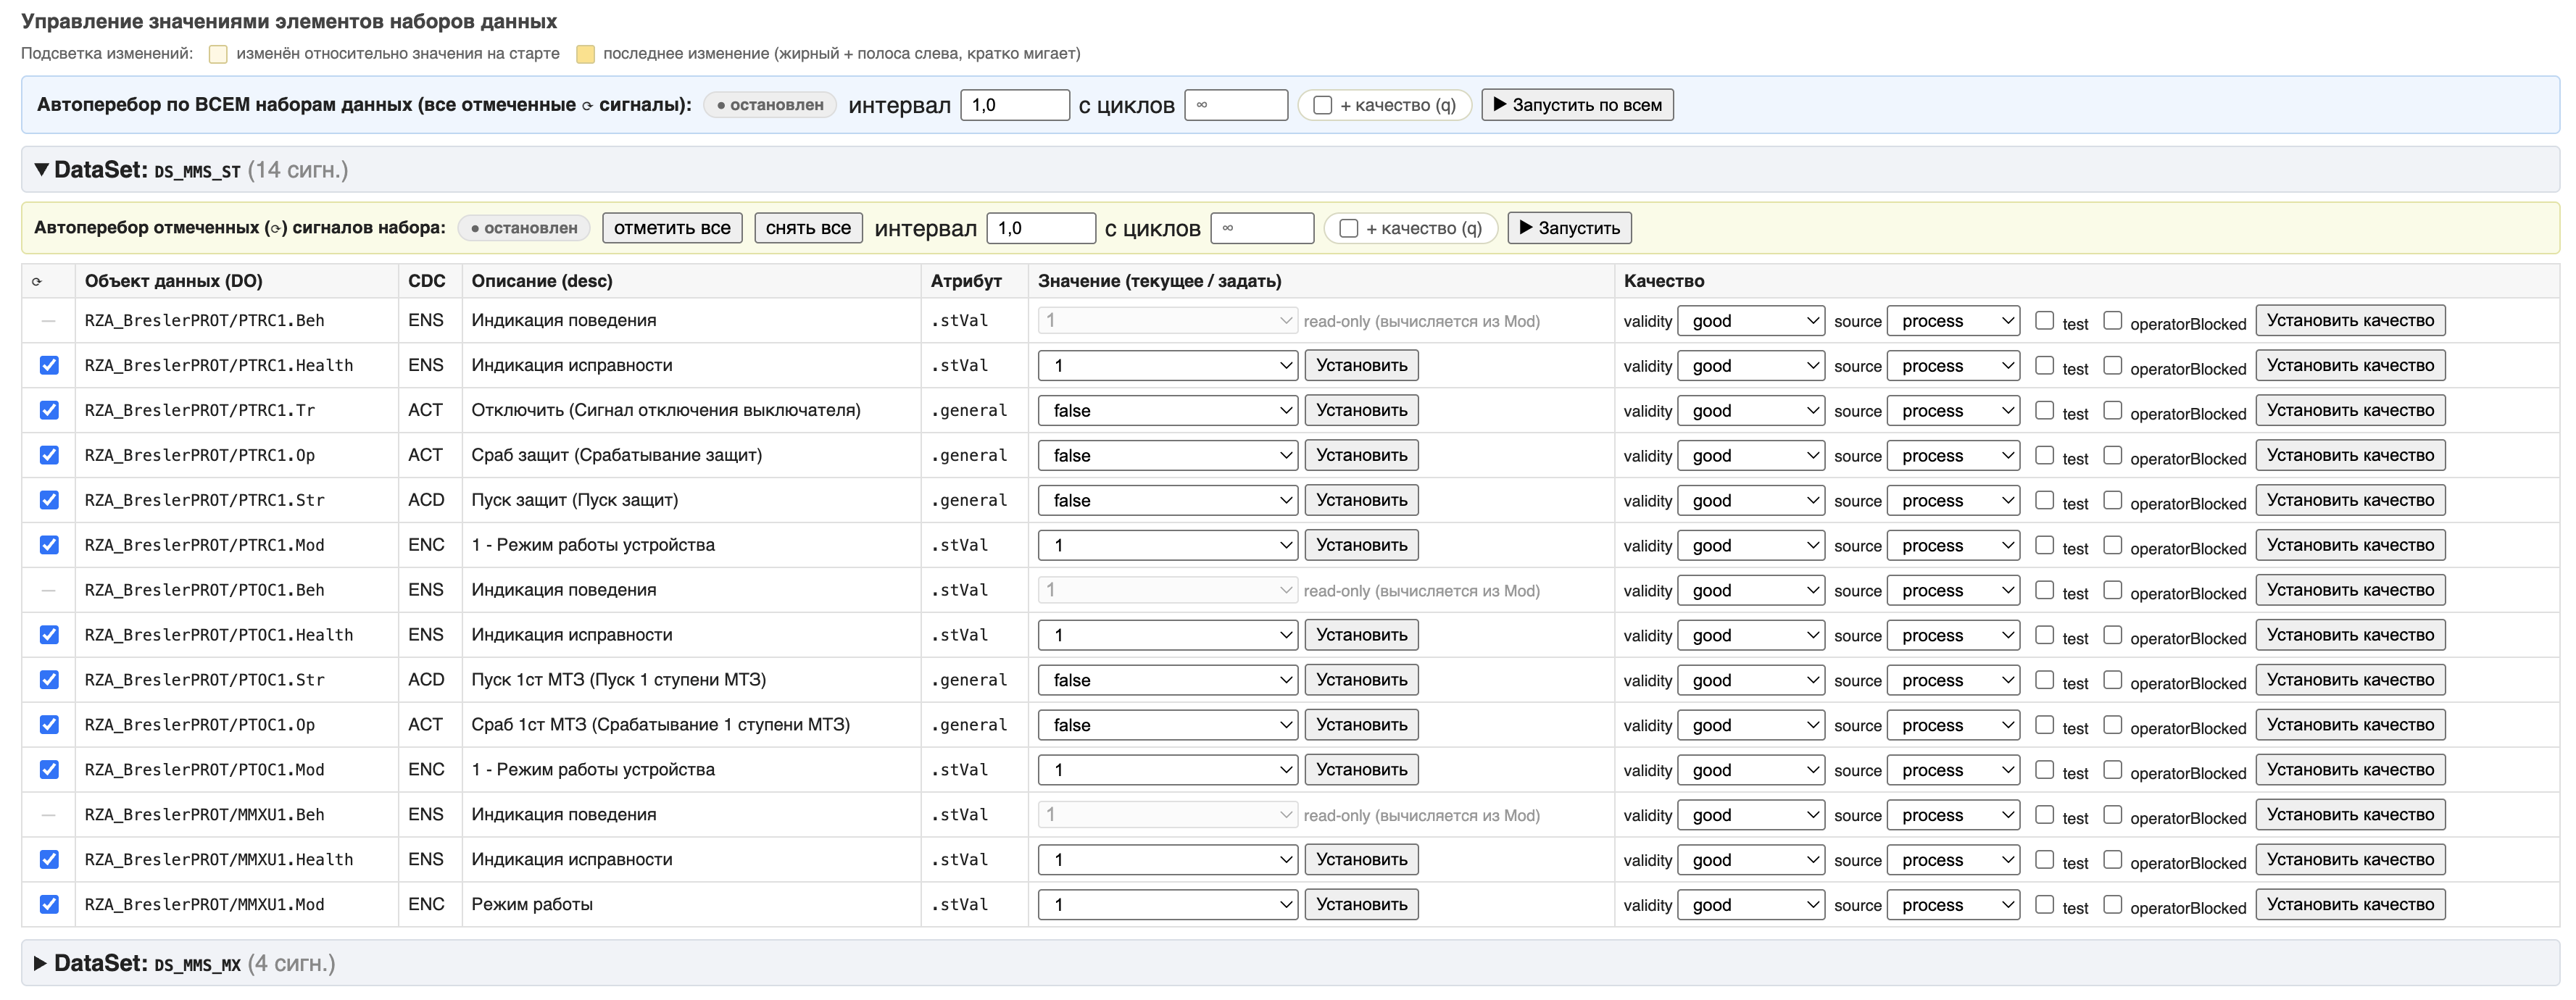
Task: Click description 'Сраб защит (Срабатывание защит)'
Action: pos(616,455)
